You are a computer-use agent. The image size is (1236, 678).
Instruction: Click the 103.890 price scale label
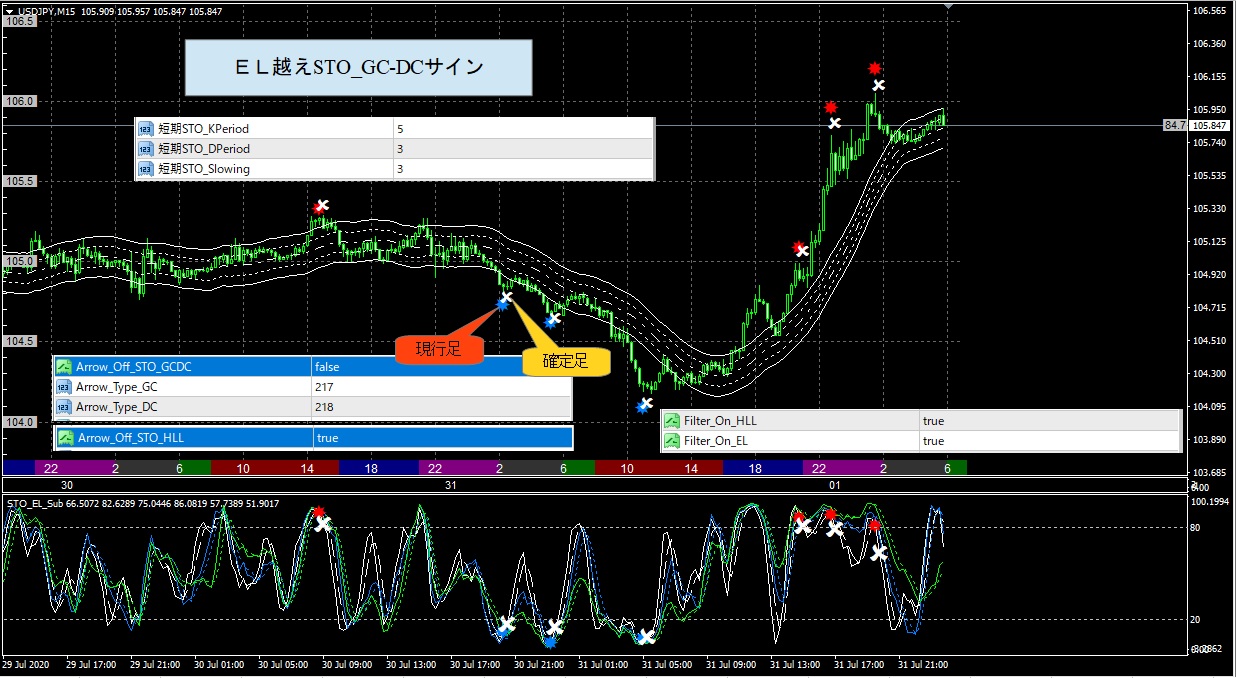[x=1209, y=440]
